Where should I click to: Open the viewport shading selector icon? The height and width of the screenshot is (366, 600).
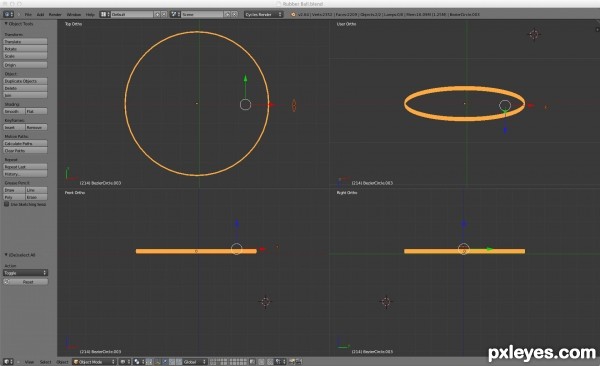[x=124, y=361]
